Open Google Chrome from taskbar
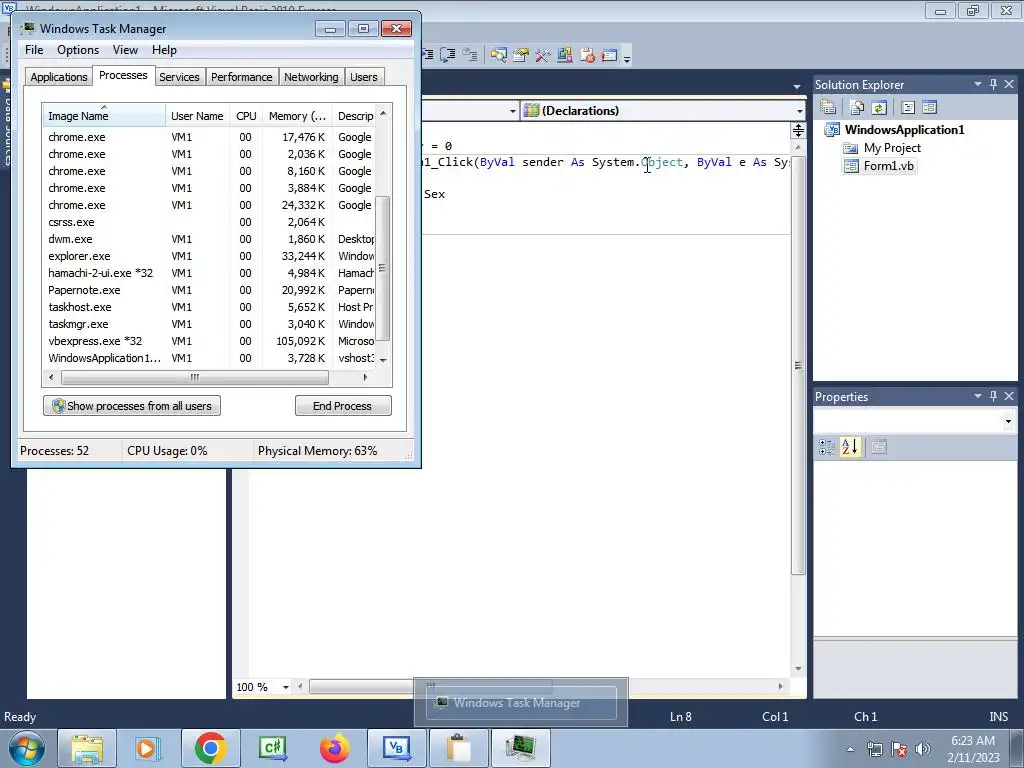 click(x=210, y=748)
